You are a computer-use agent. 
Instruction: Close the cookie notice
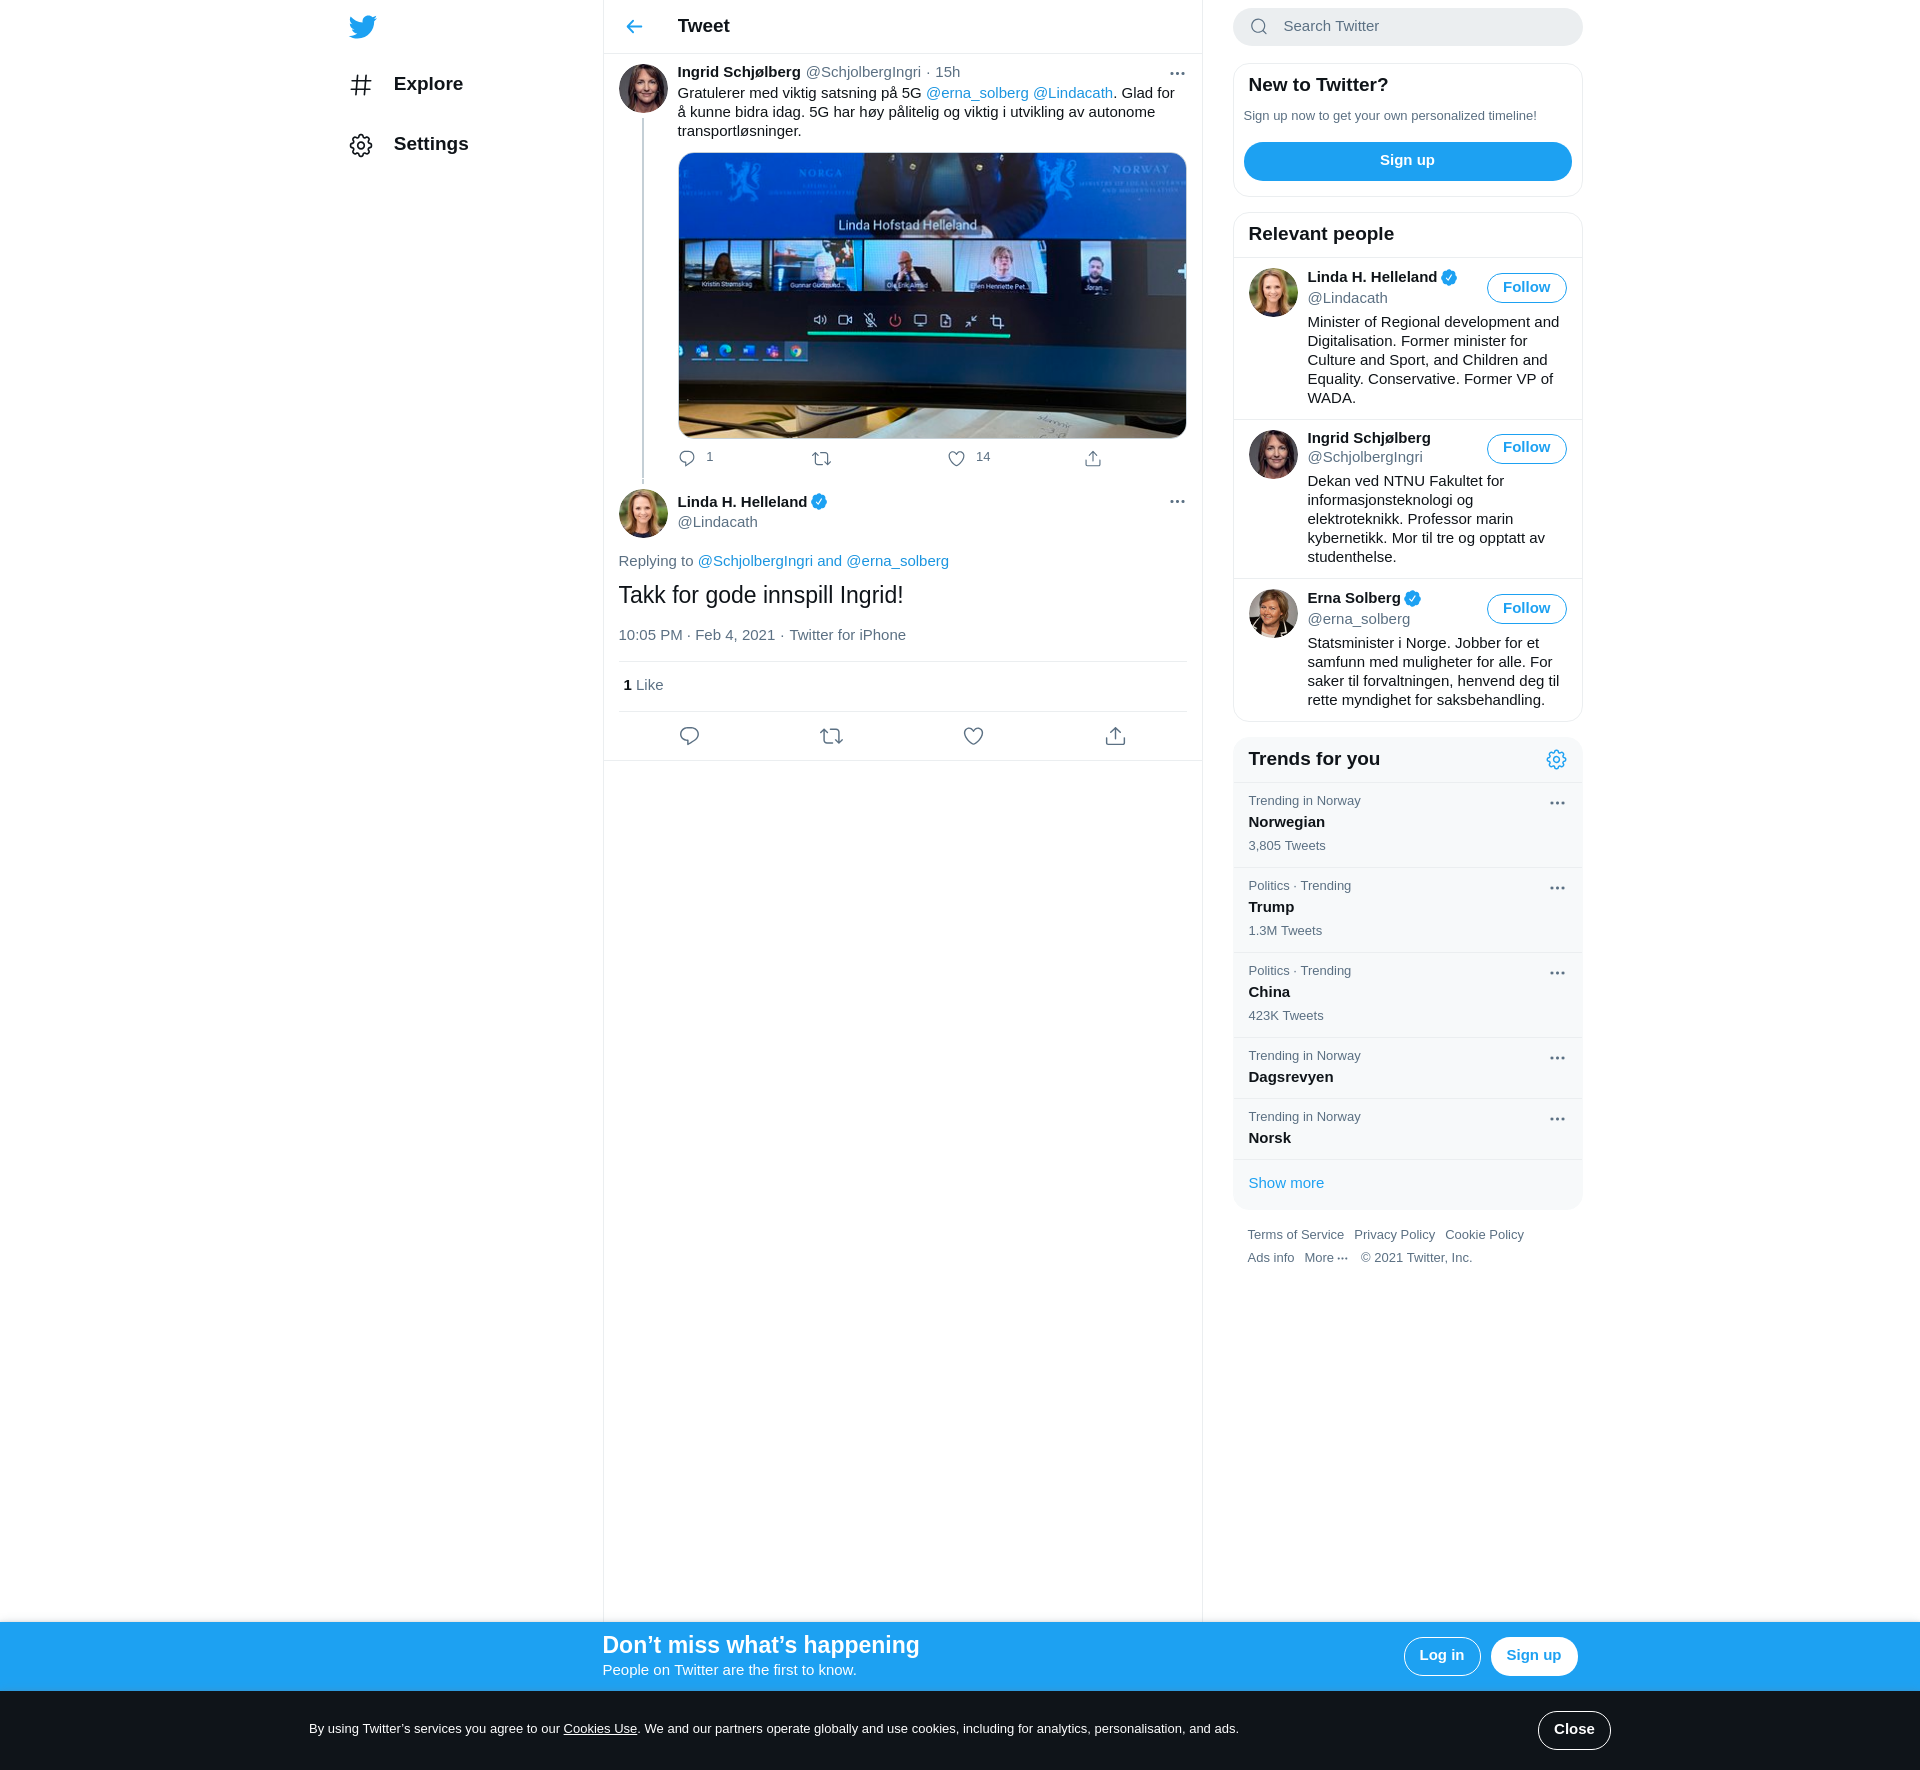pos(1574,1730)
